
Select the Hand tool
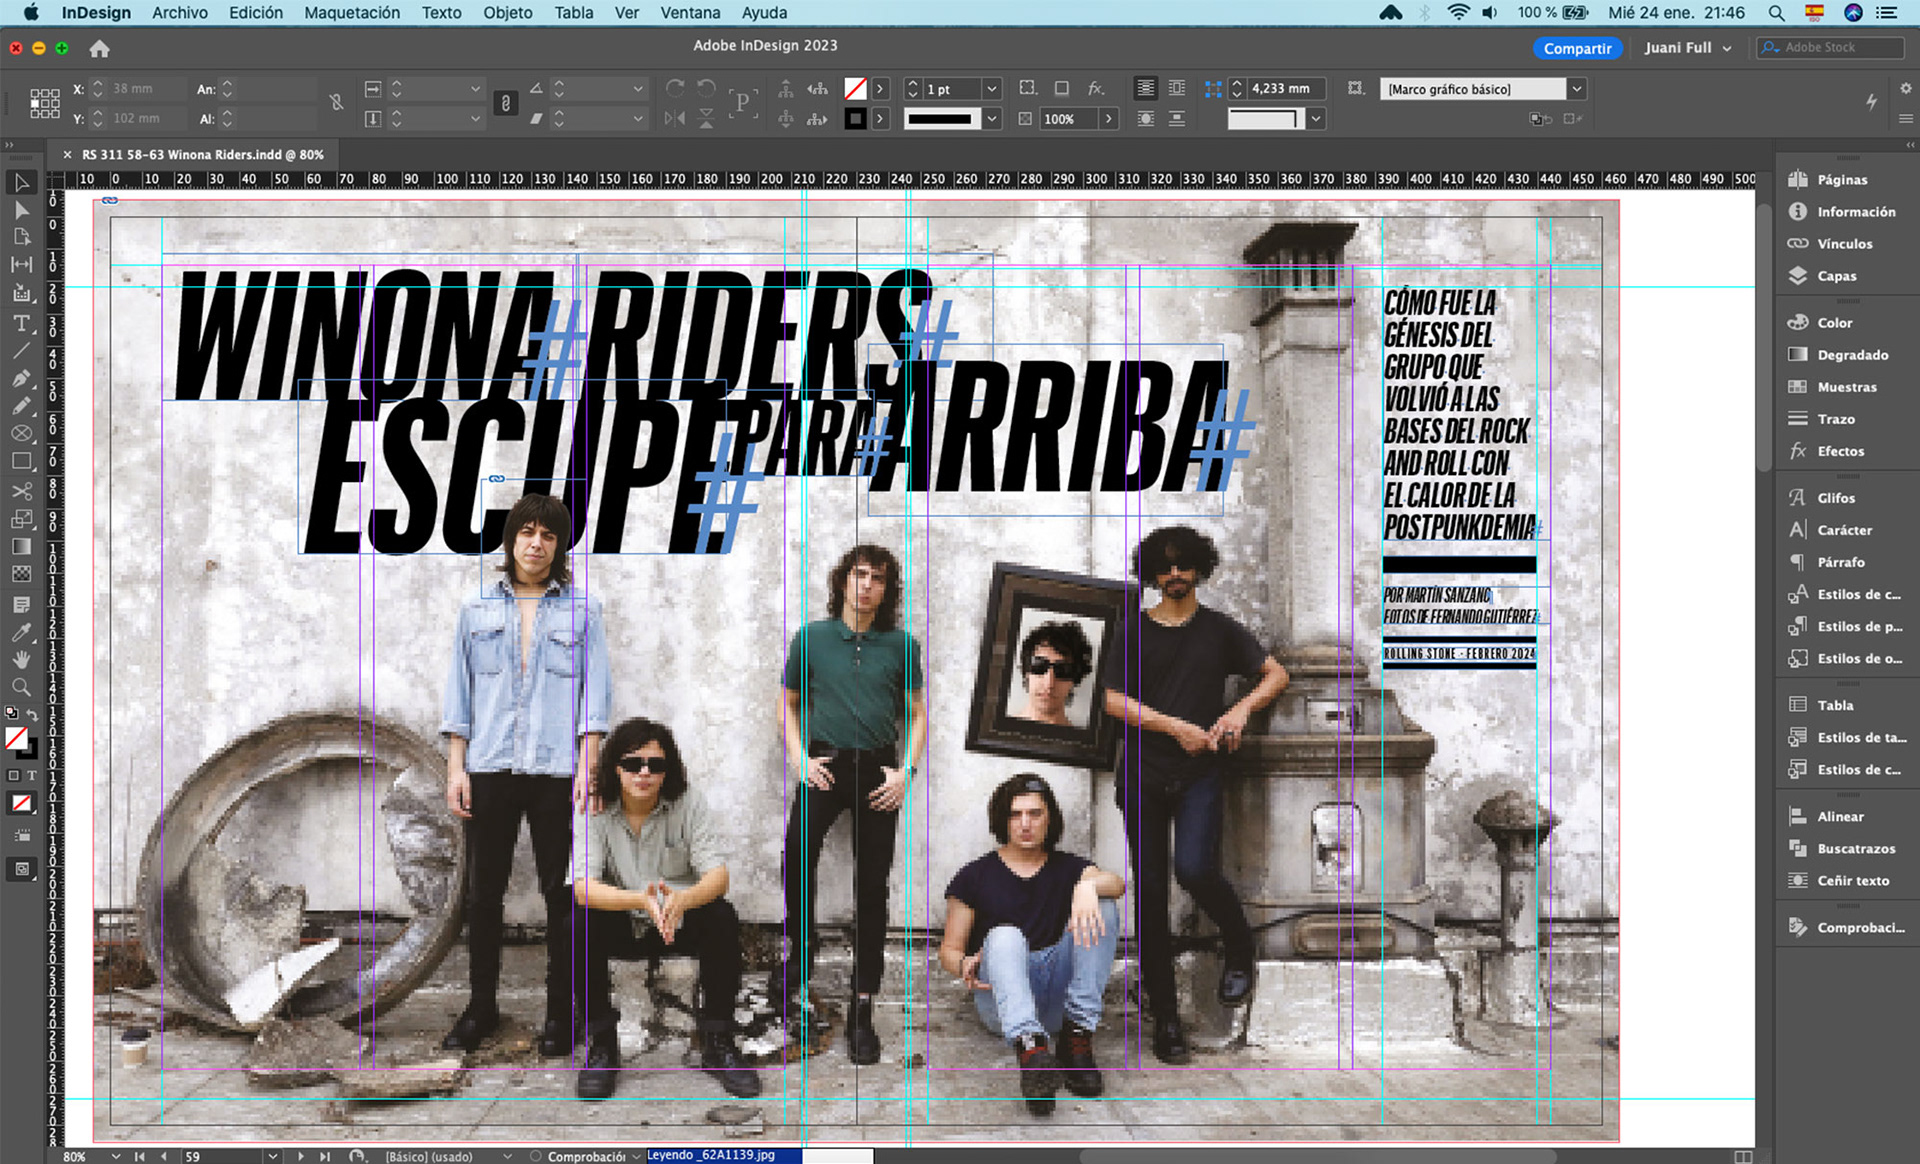click(x=21, y=659)
